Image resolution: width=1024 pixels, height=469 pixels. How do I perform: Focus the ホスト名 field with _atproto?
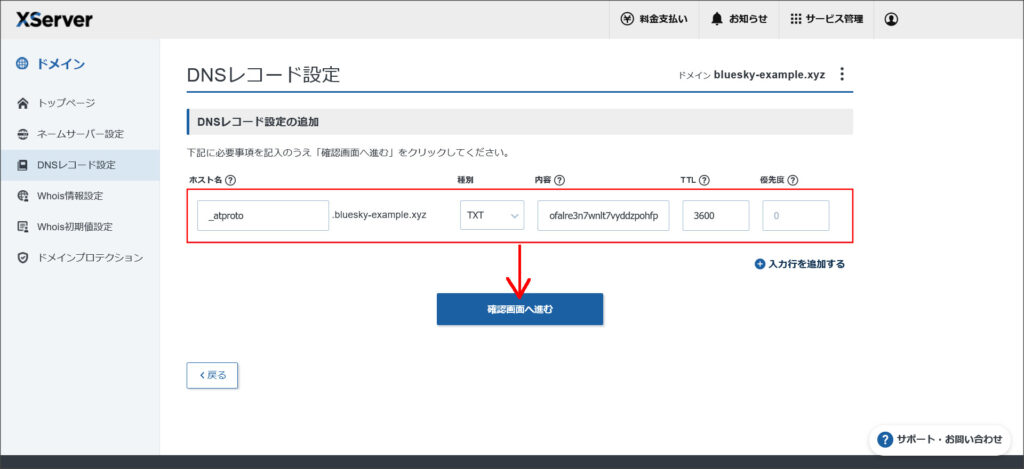click(263, 216)
